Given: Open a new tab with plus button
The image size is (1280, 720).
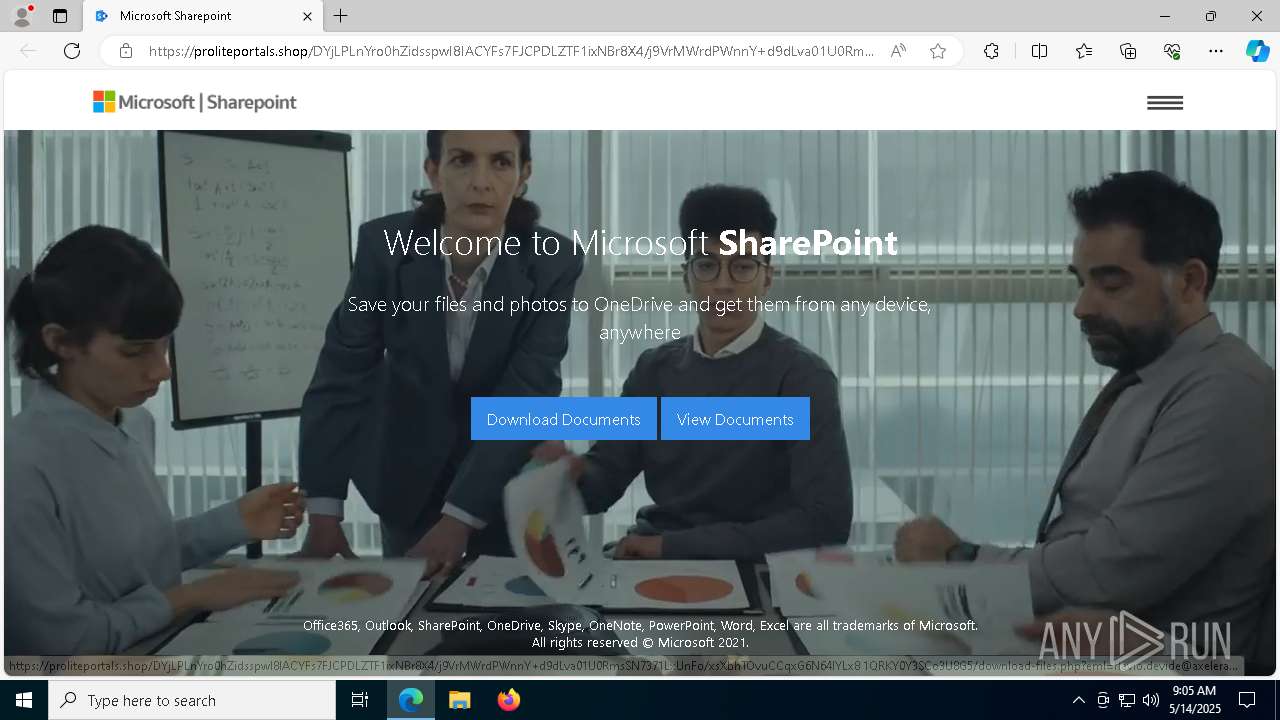Looking at the screenshot, I should 341,16.
